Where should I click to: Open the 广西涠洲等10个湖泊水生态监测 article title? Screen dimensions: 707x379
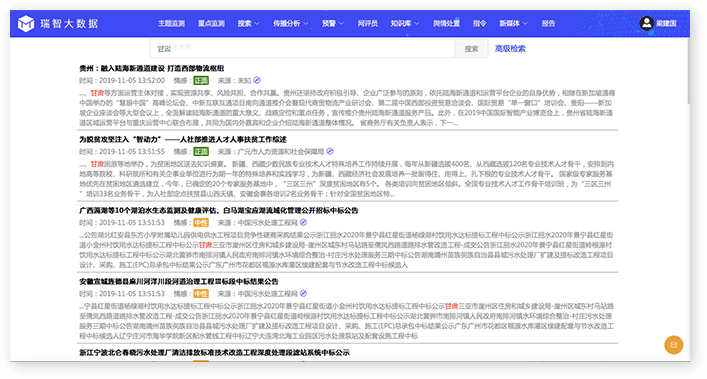219,210
